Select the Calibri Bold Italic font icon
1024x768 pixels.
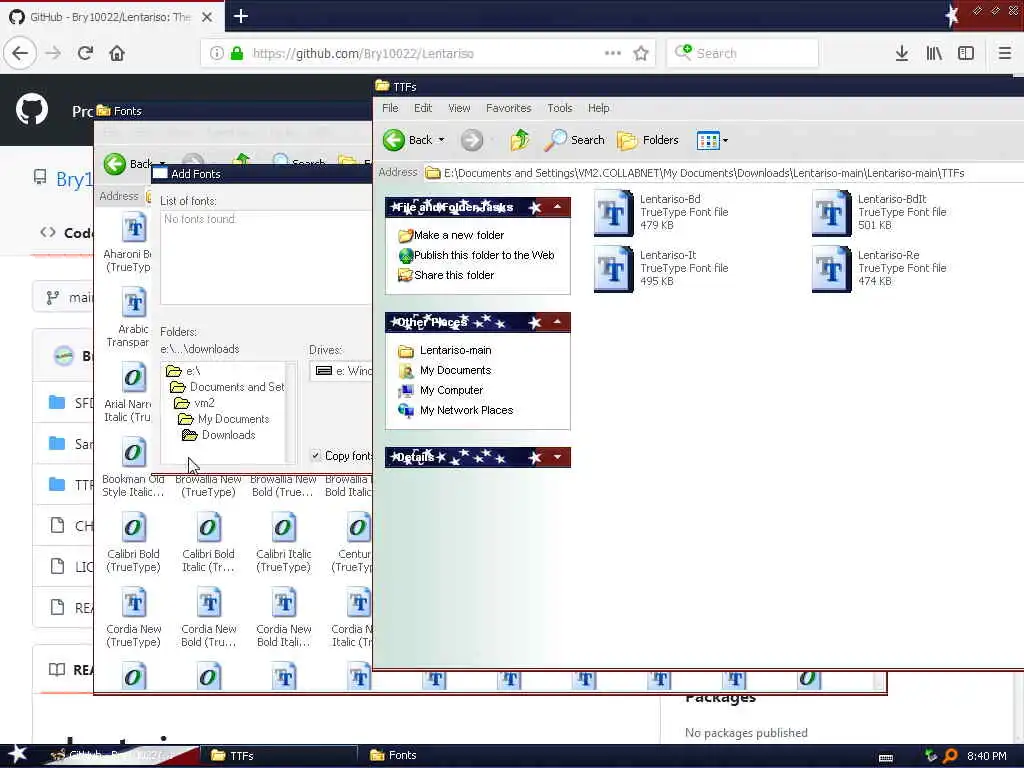coord(208,528)
